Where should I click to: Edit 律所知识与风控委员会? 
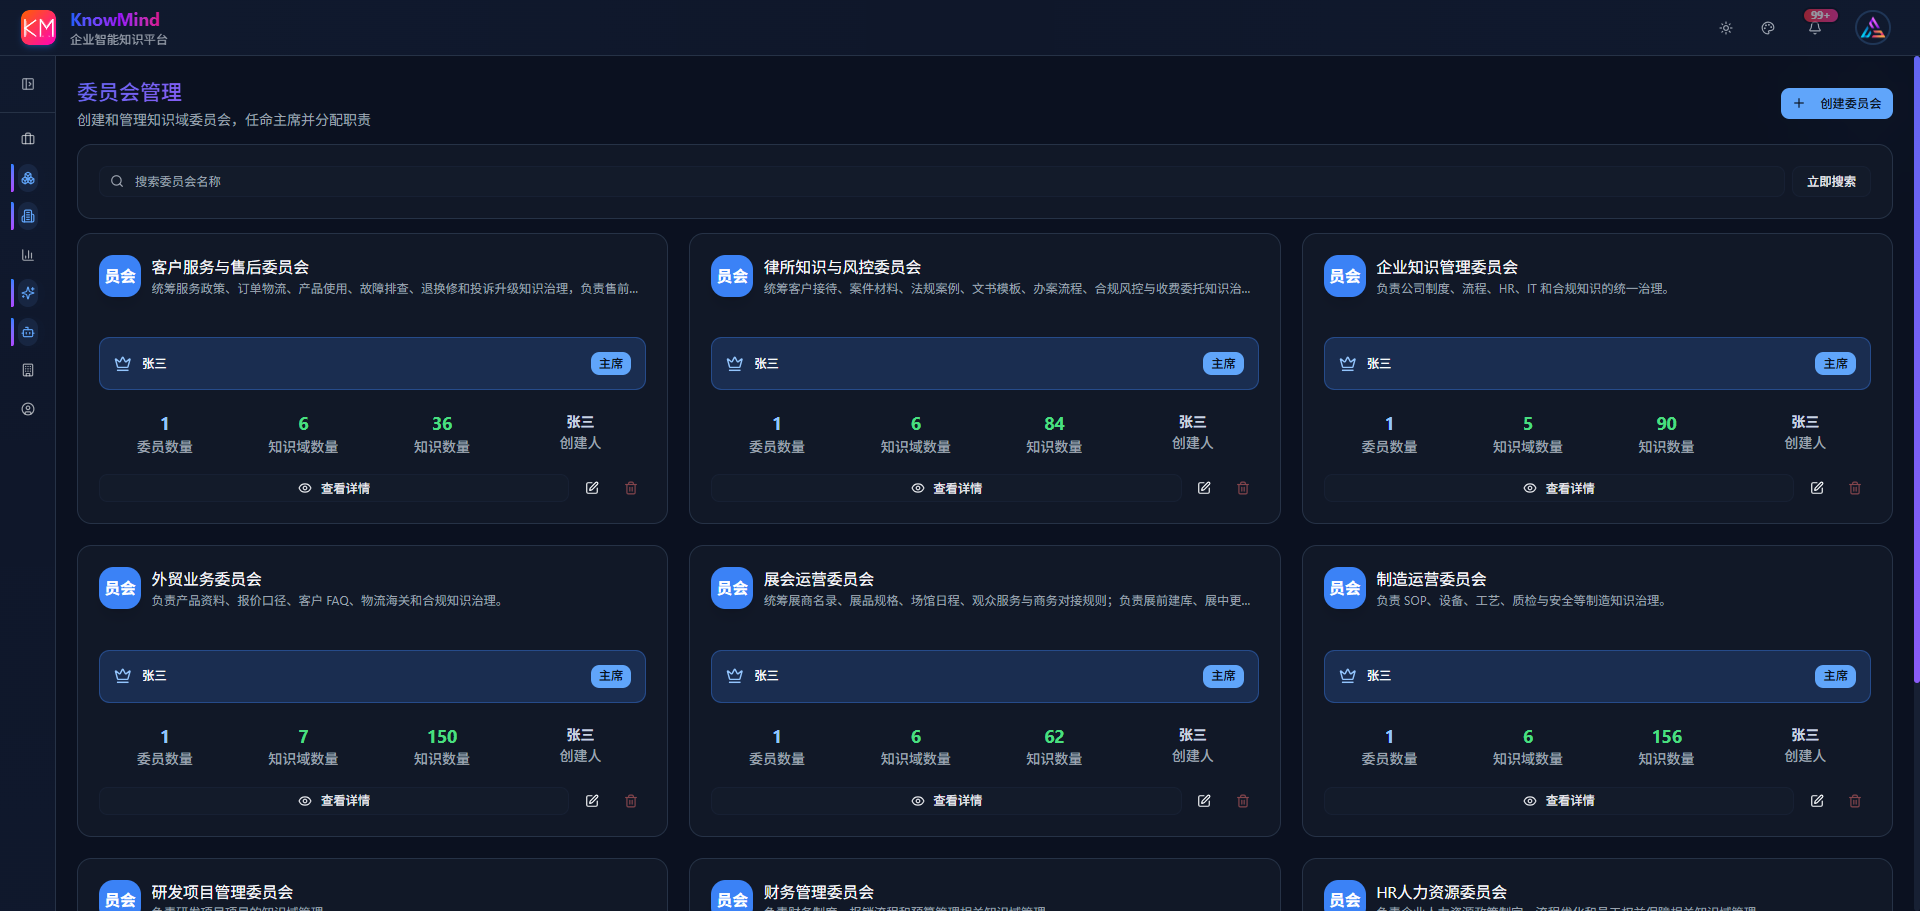pos(1204,488)
